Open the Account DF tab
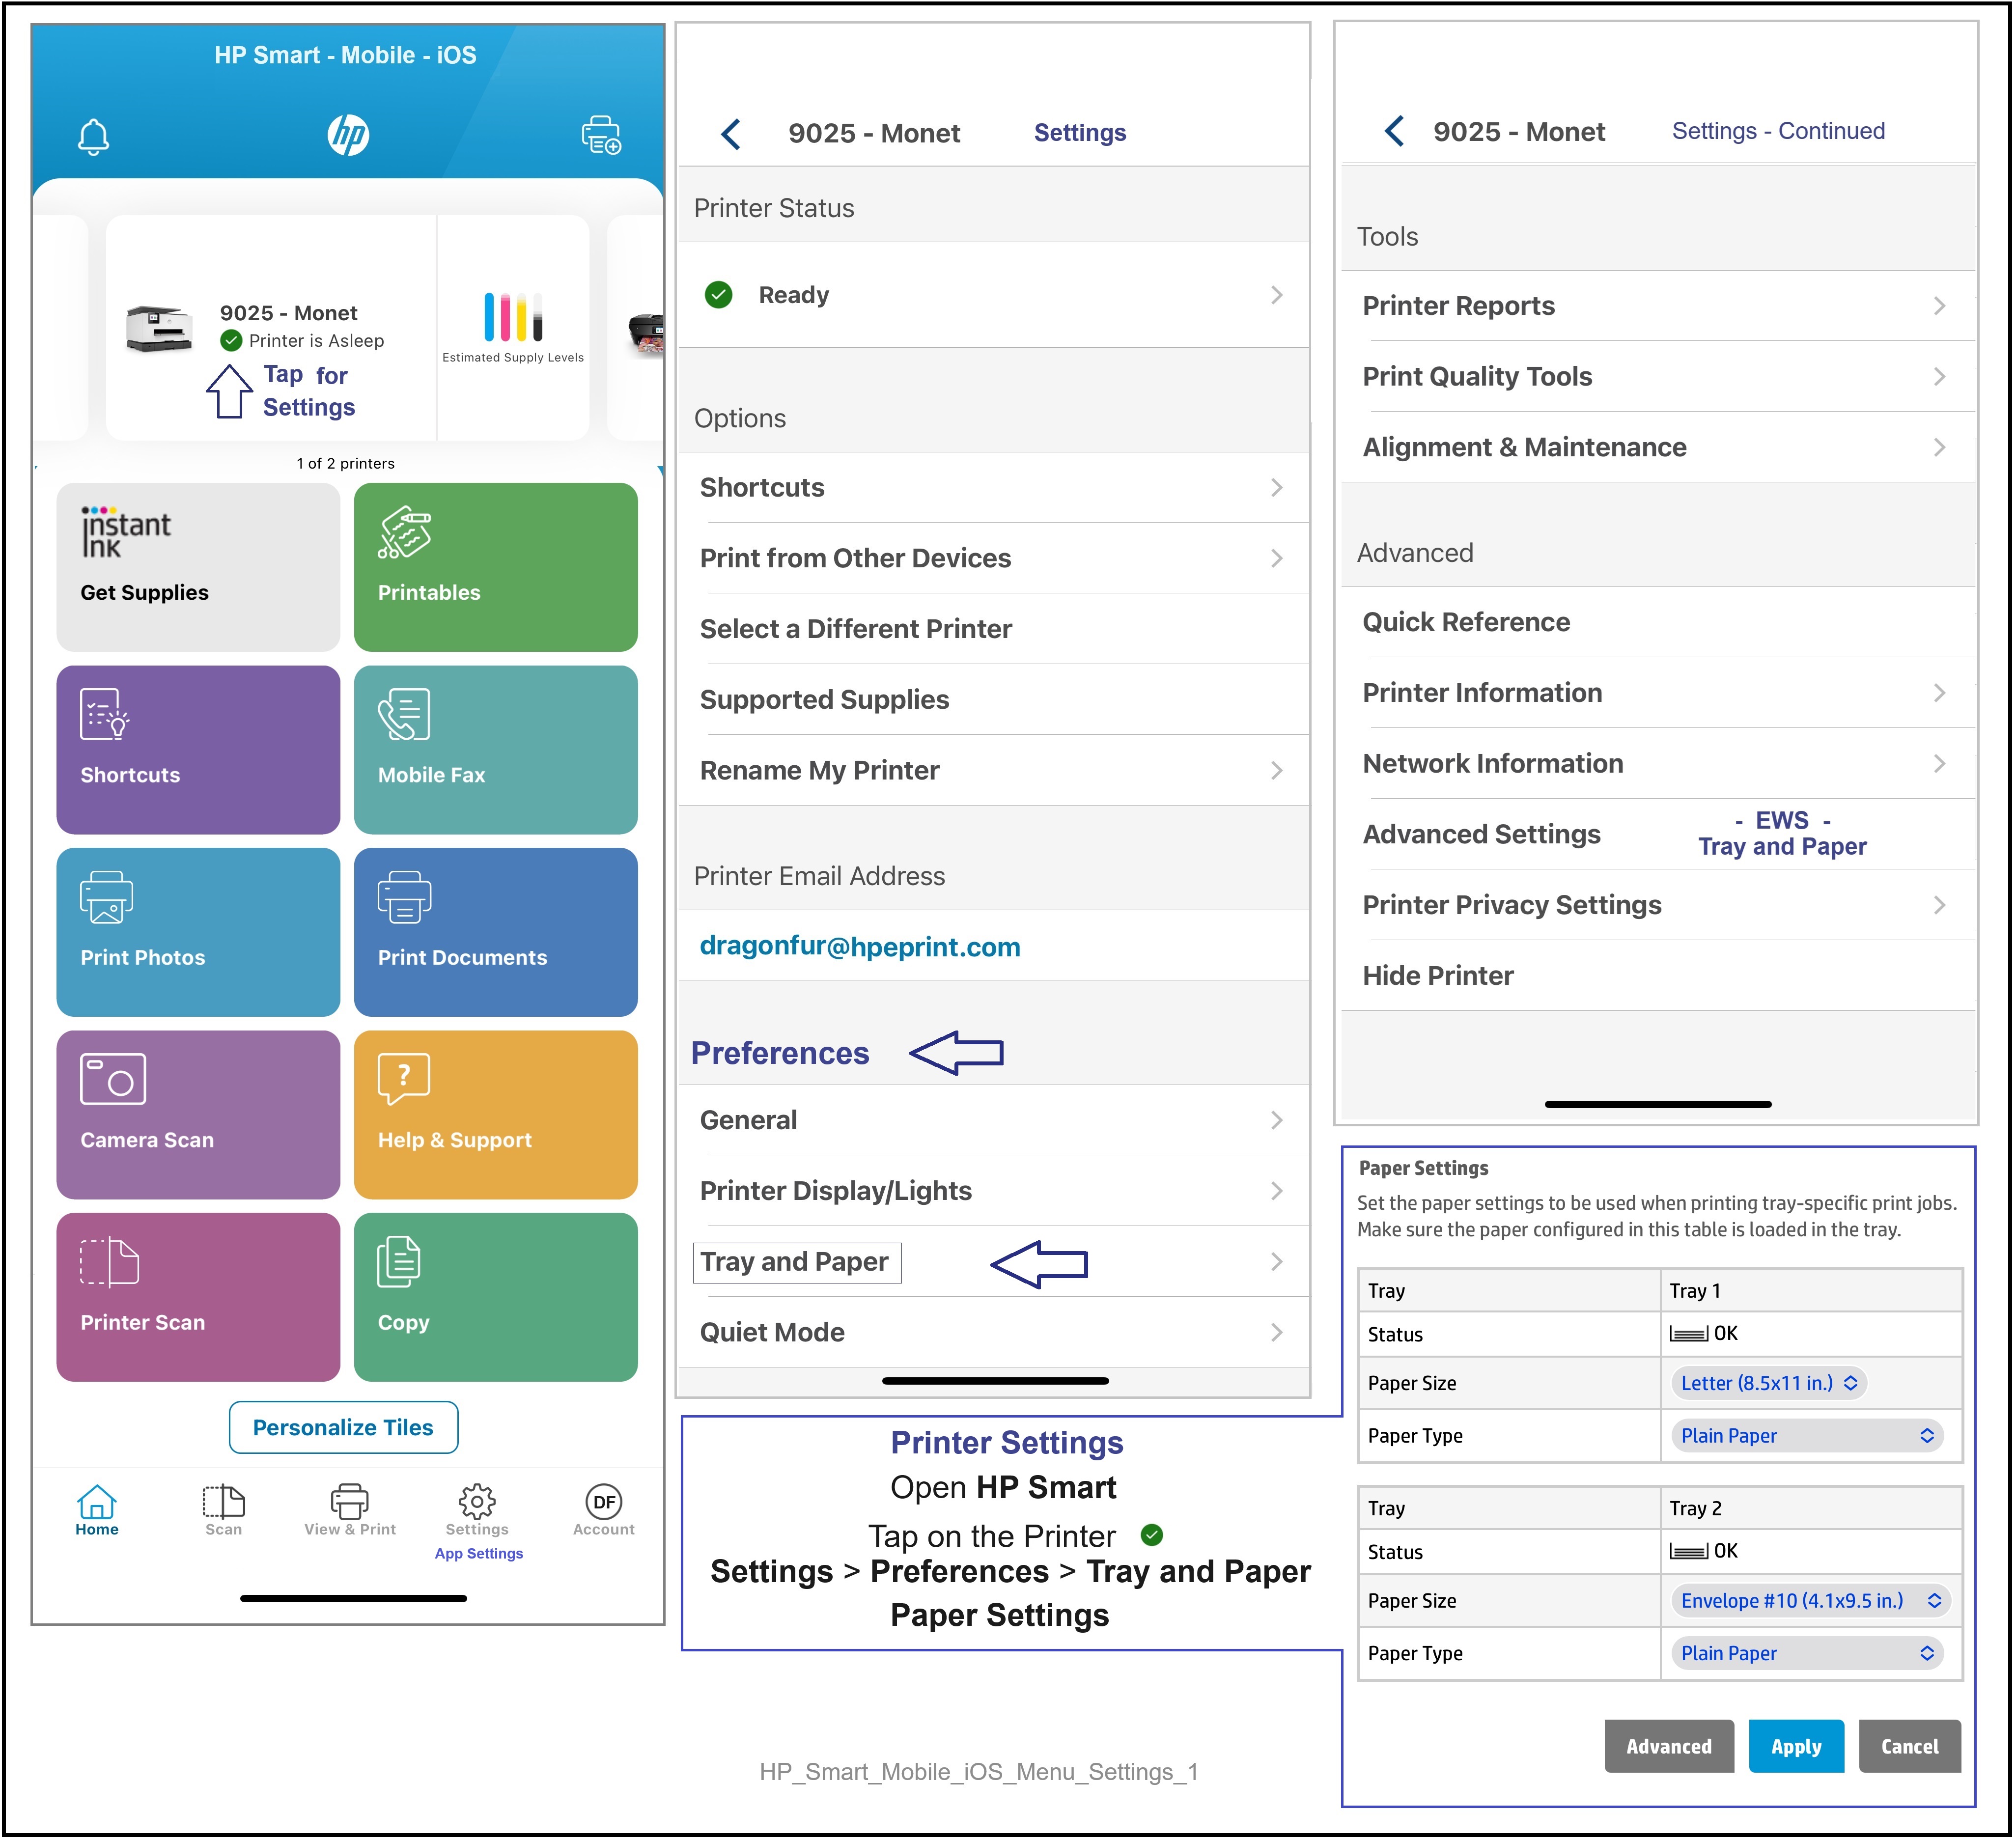2016x1839 pixels. [604, 1510]
